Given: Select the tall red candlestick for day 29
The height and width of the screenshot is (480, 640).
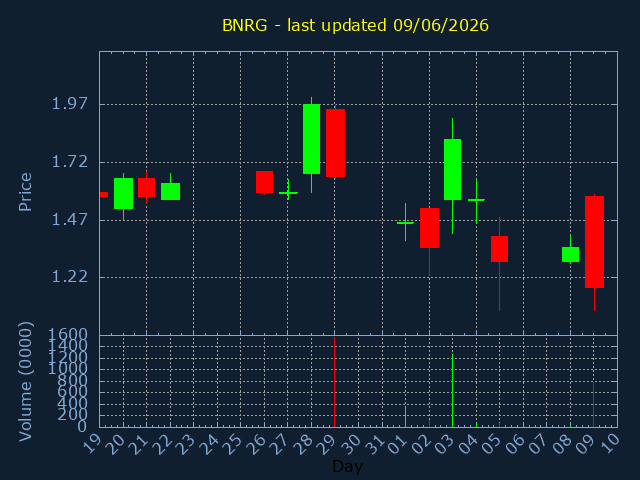Looking at the screenshot, I should pyautogui.click(x=336, y=143).
